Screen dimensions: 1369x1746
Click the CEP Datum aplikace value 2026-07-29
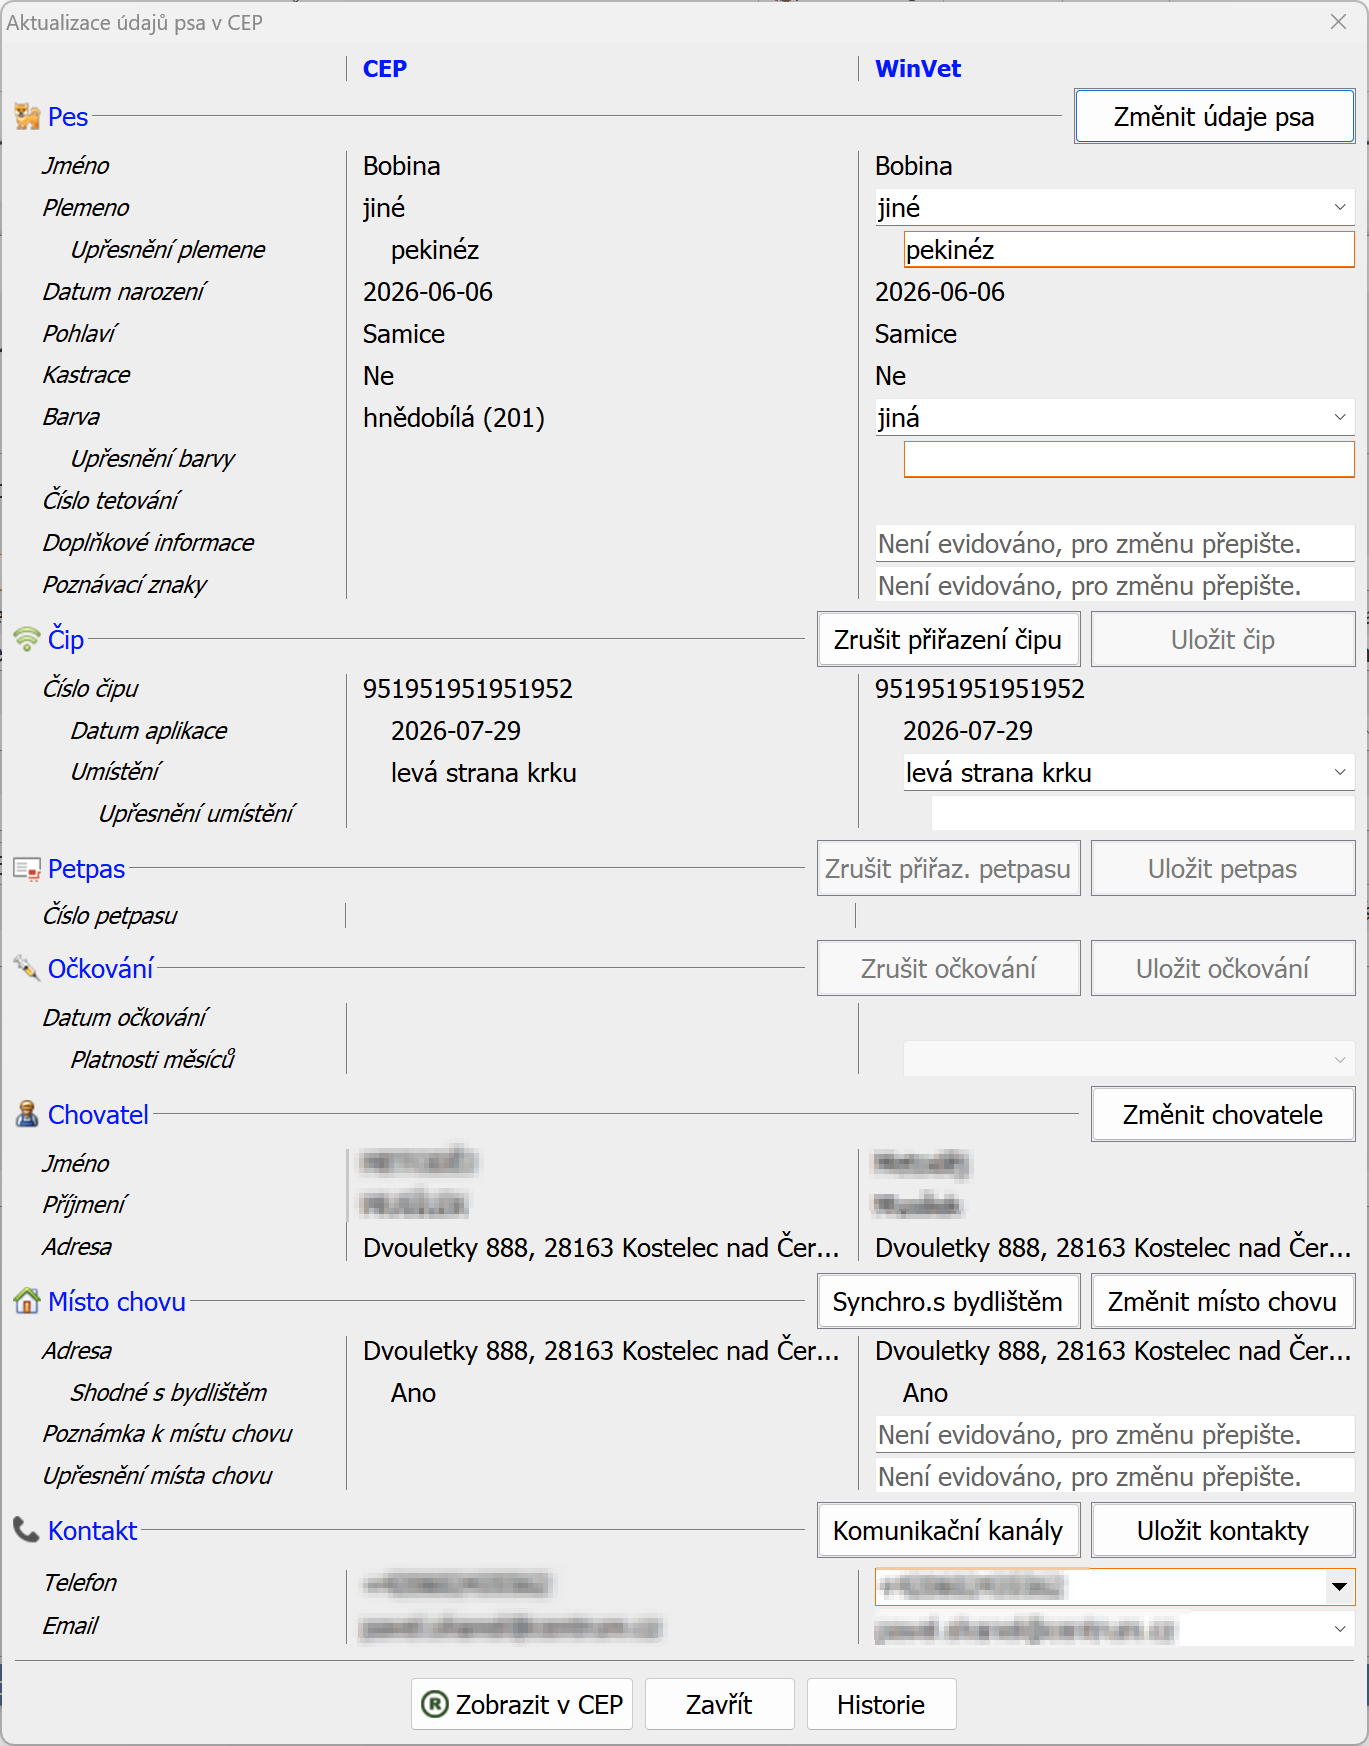click(x=456, y=731)
